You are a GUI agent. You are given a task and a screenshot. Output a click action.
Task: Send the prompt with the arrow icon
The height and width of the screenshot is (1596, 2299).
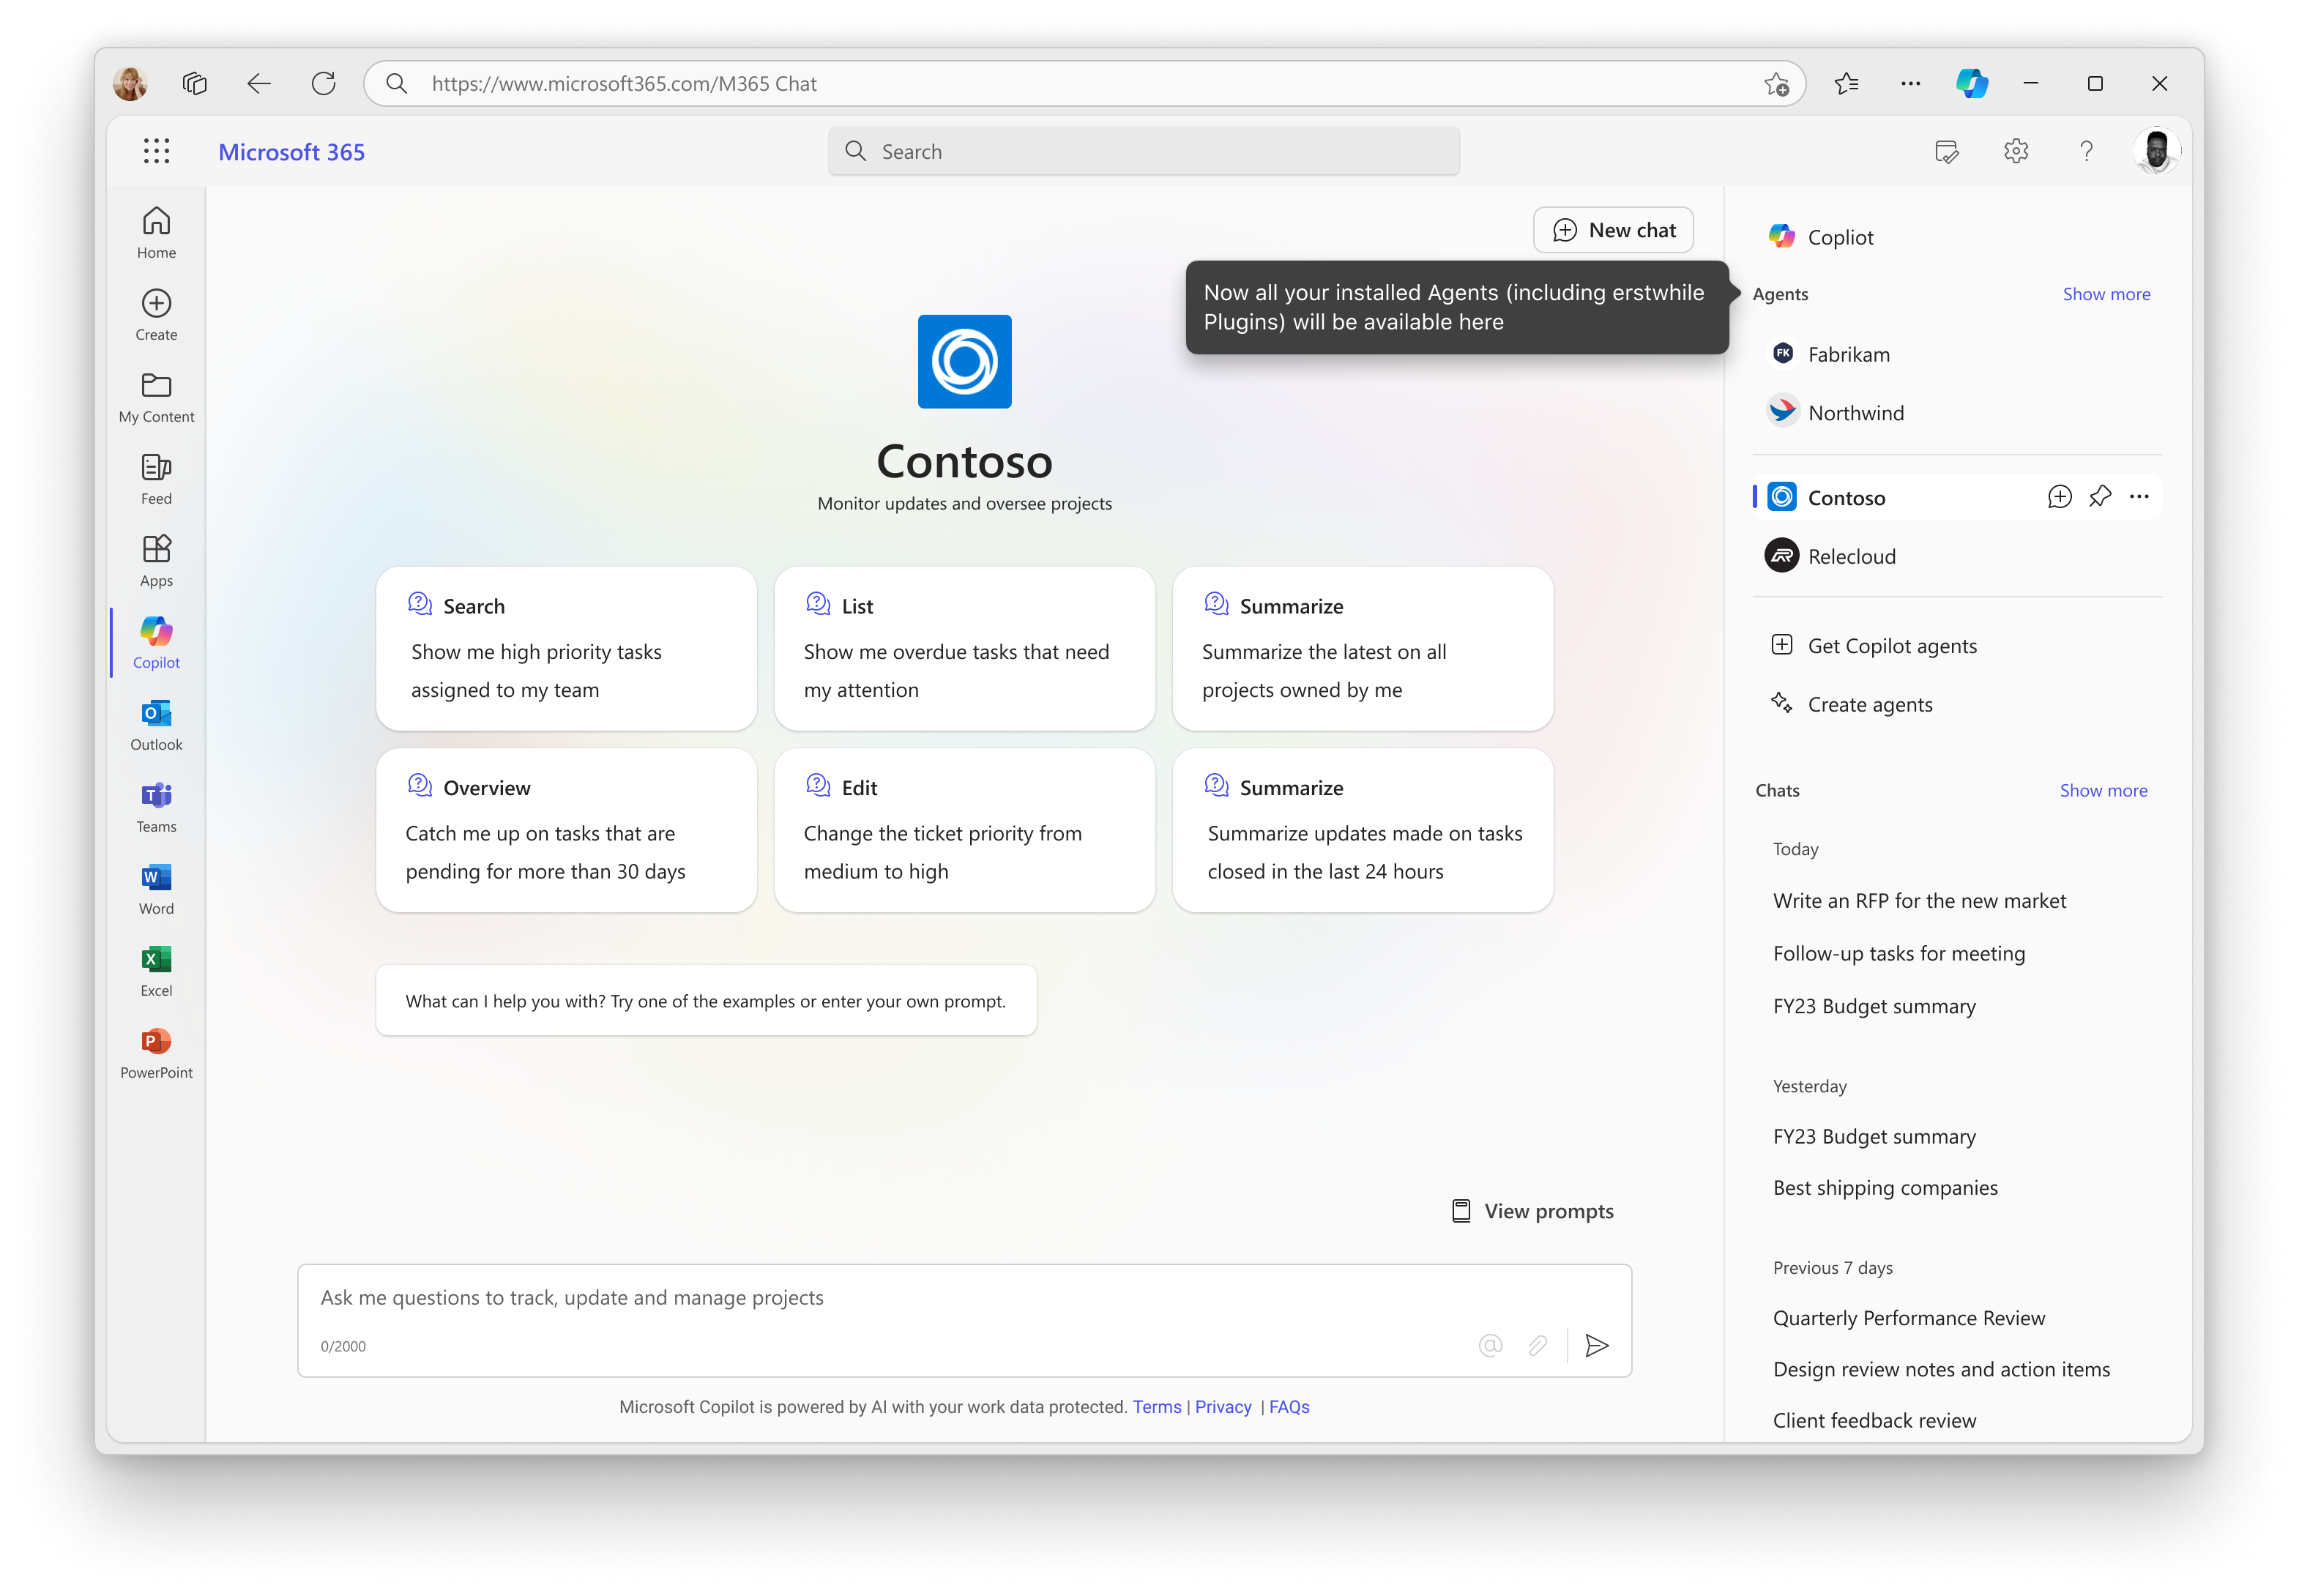point(1596,1345)
